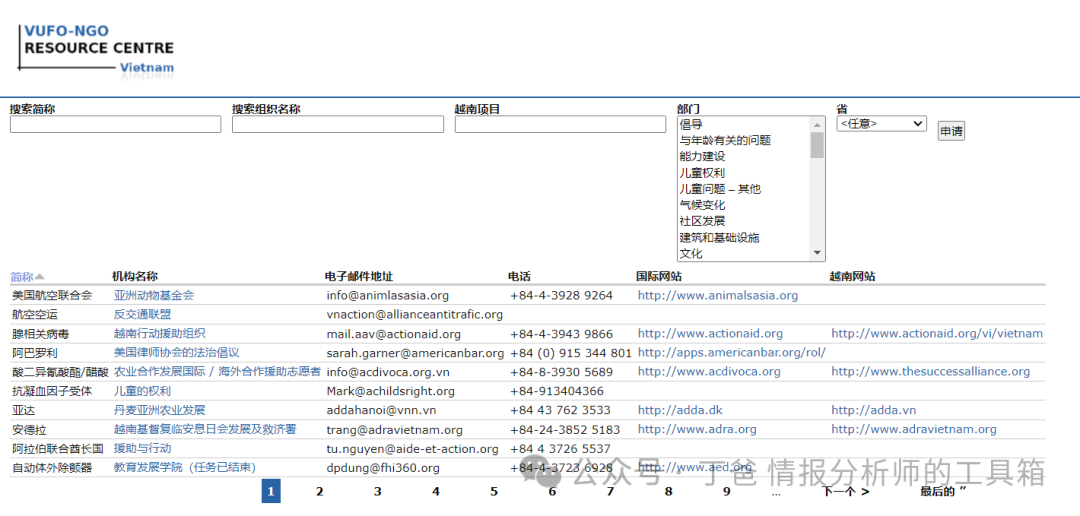
Task: Focus the 搜索简称 search field
Action: 115,124
